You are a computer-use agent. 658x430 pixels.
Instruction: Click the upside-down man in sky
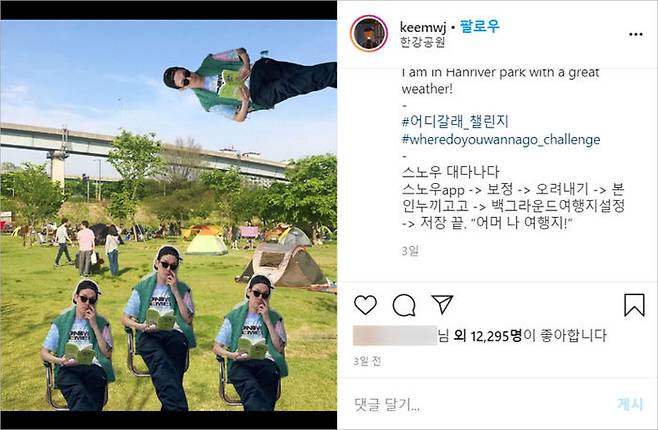[x=250, y=84]
